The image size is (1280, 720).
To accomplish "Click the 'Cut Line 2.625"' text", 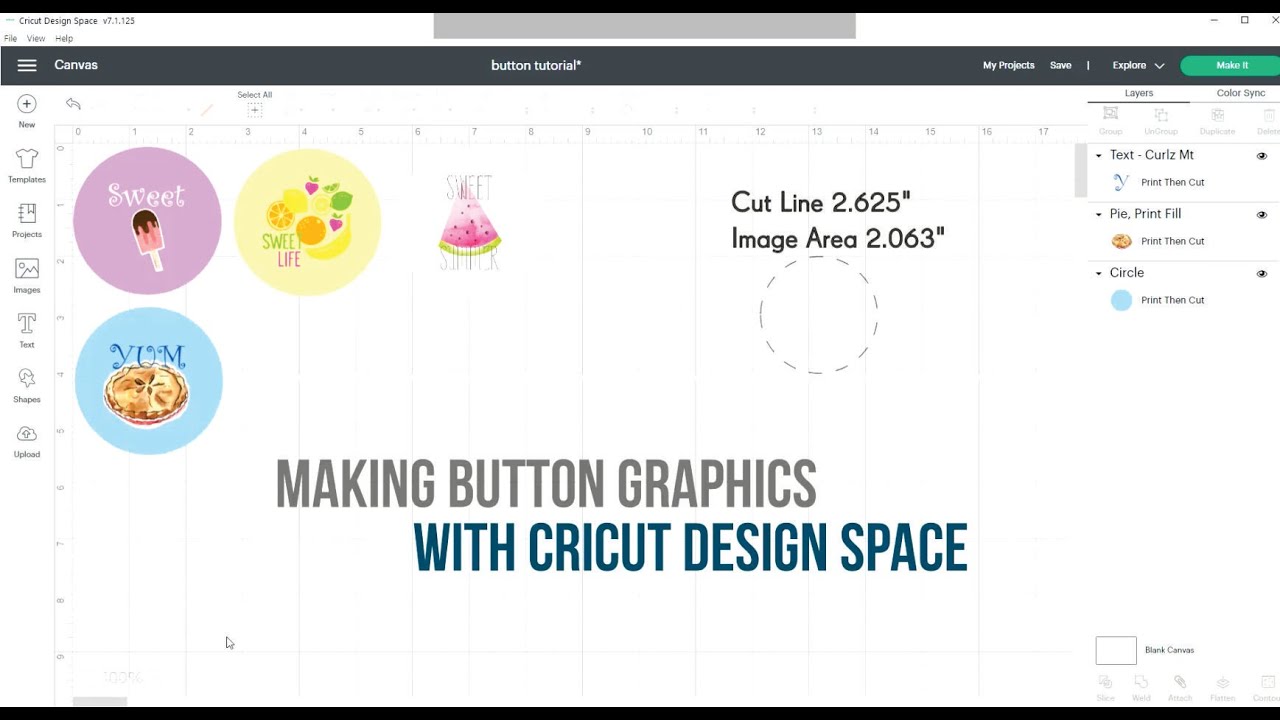I will [820, 202].
